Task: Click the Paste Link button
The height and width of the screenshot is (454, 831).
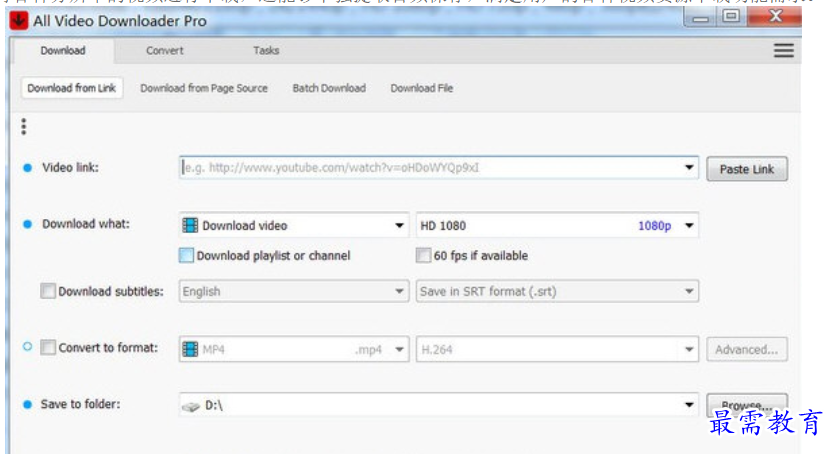Action: coord(747,169)
